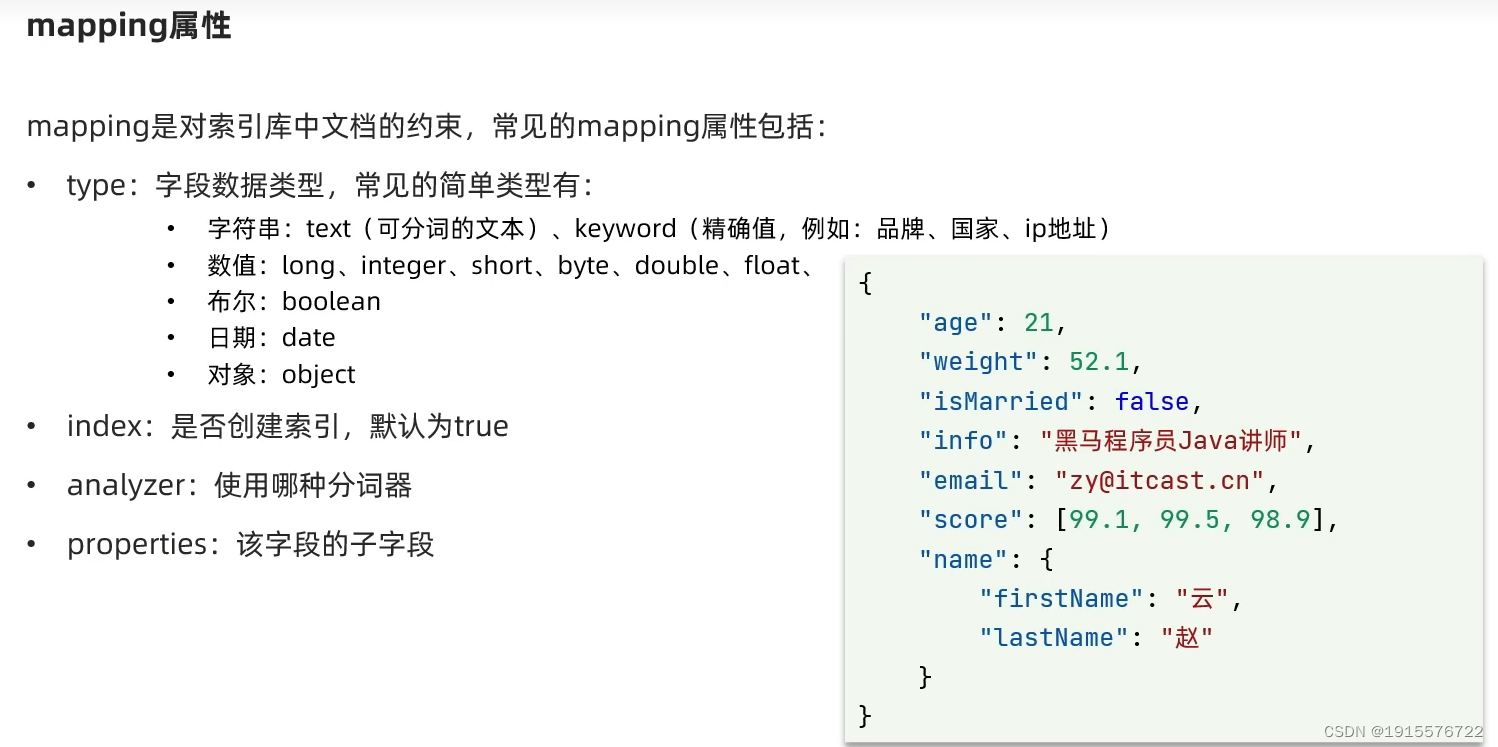Click the word "double" in the 数值 line
Viewport: 1498px width, 747px height.
point(677,266)
